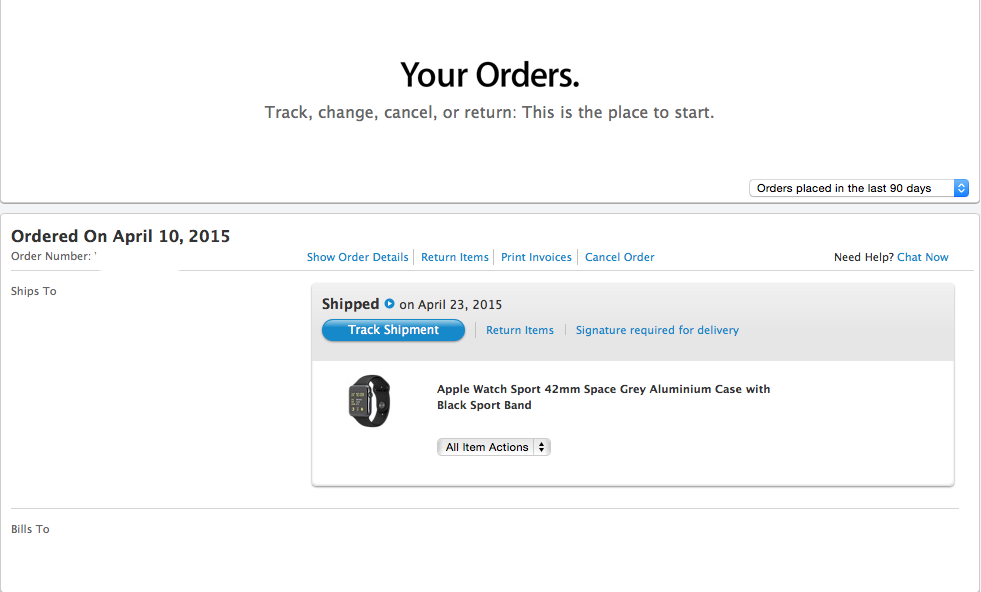Click Return Items next to Show Order Details

coord(455,257)
